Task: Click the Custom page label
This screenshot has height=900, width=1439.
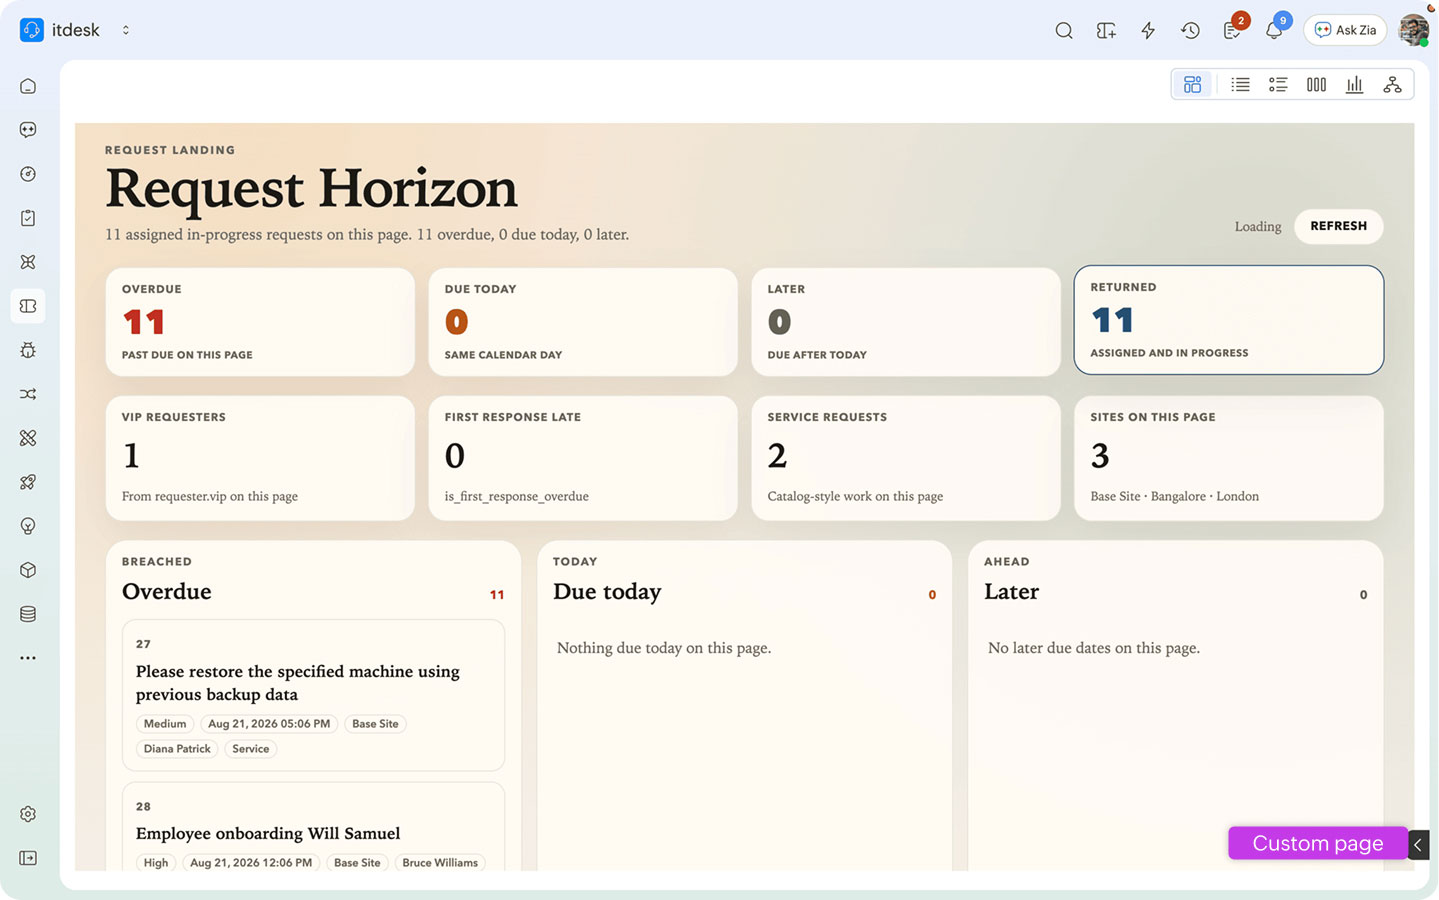Action: pos(1318,843)
